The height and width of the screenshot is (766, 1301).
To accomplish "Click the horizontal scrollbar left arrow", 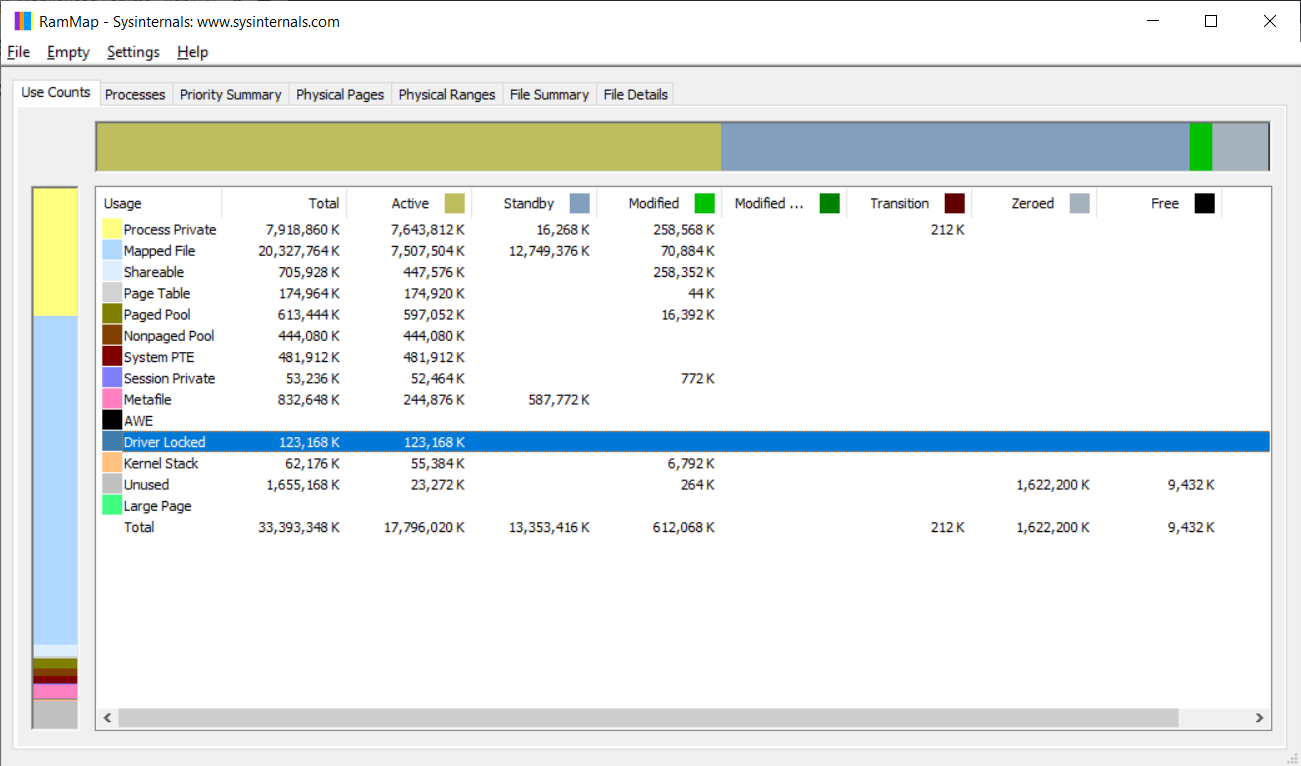I will (x=107, y=718).
